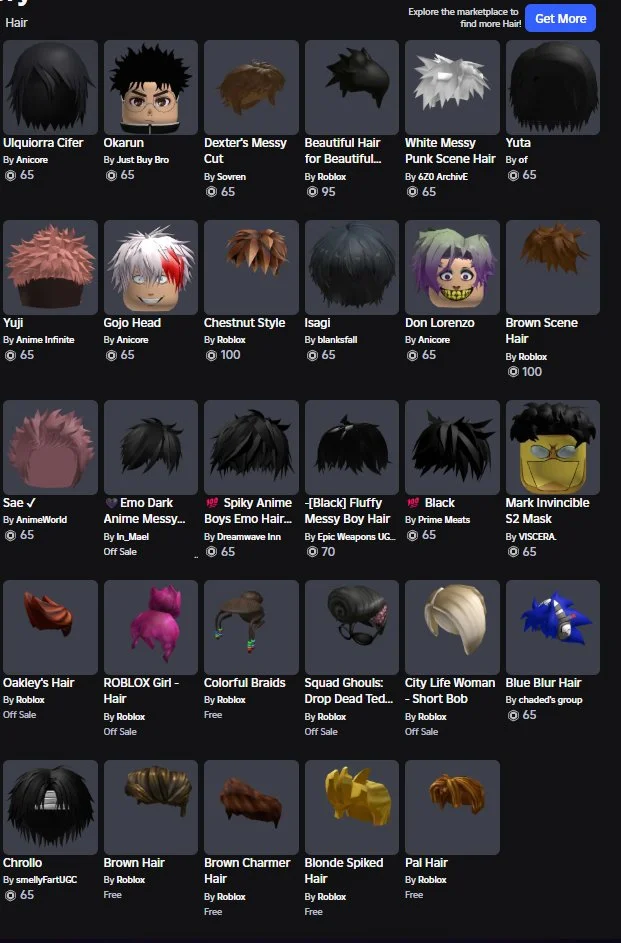The image size is (621, 943).
Task: Select the City Life Woman Short Bob thumbnail
Action: (452, 627)
